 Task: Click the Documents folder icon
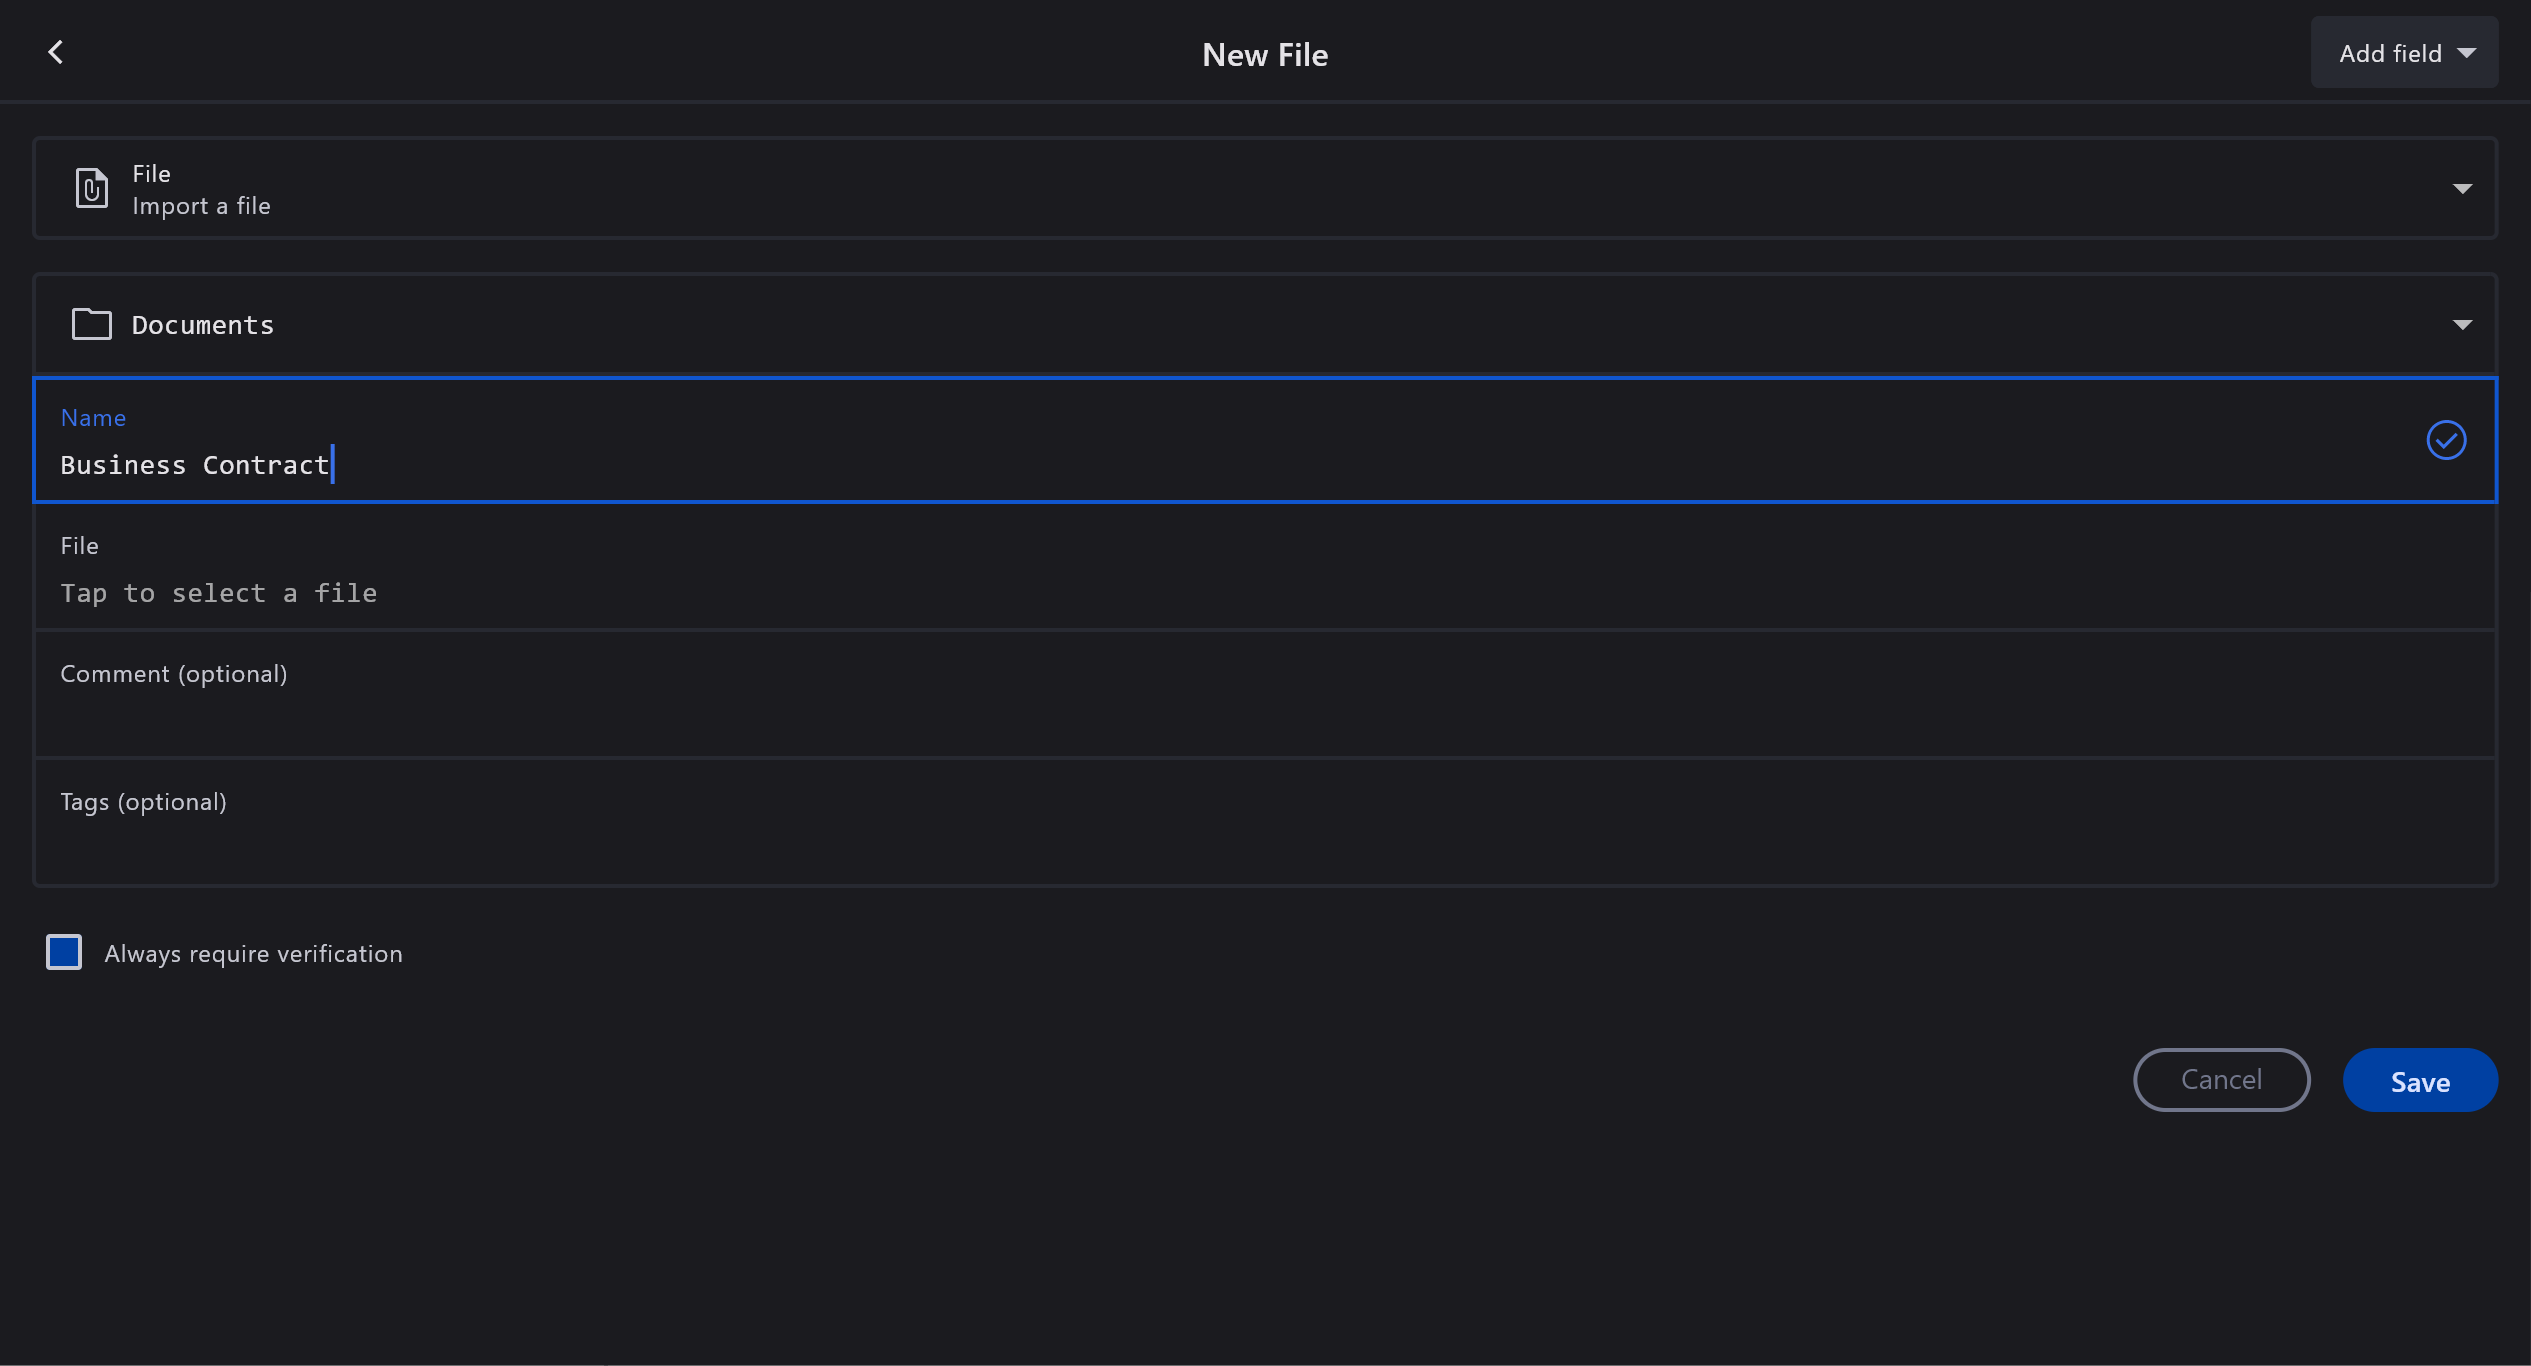(x=91, y=324)
